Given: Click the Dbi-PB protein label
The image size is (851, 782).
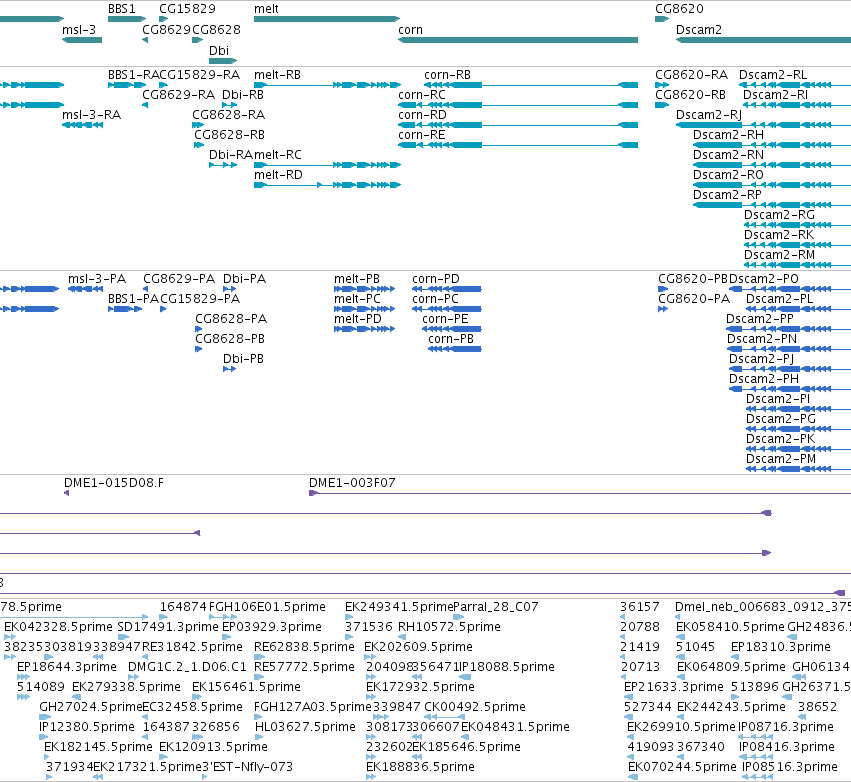Looking at the screenshot, I should point(243,359).
